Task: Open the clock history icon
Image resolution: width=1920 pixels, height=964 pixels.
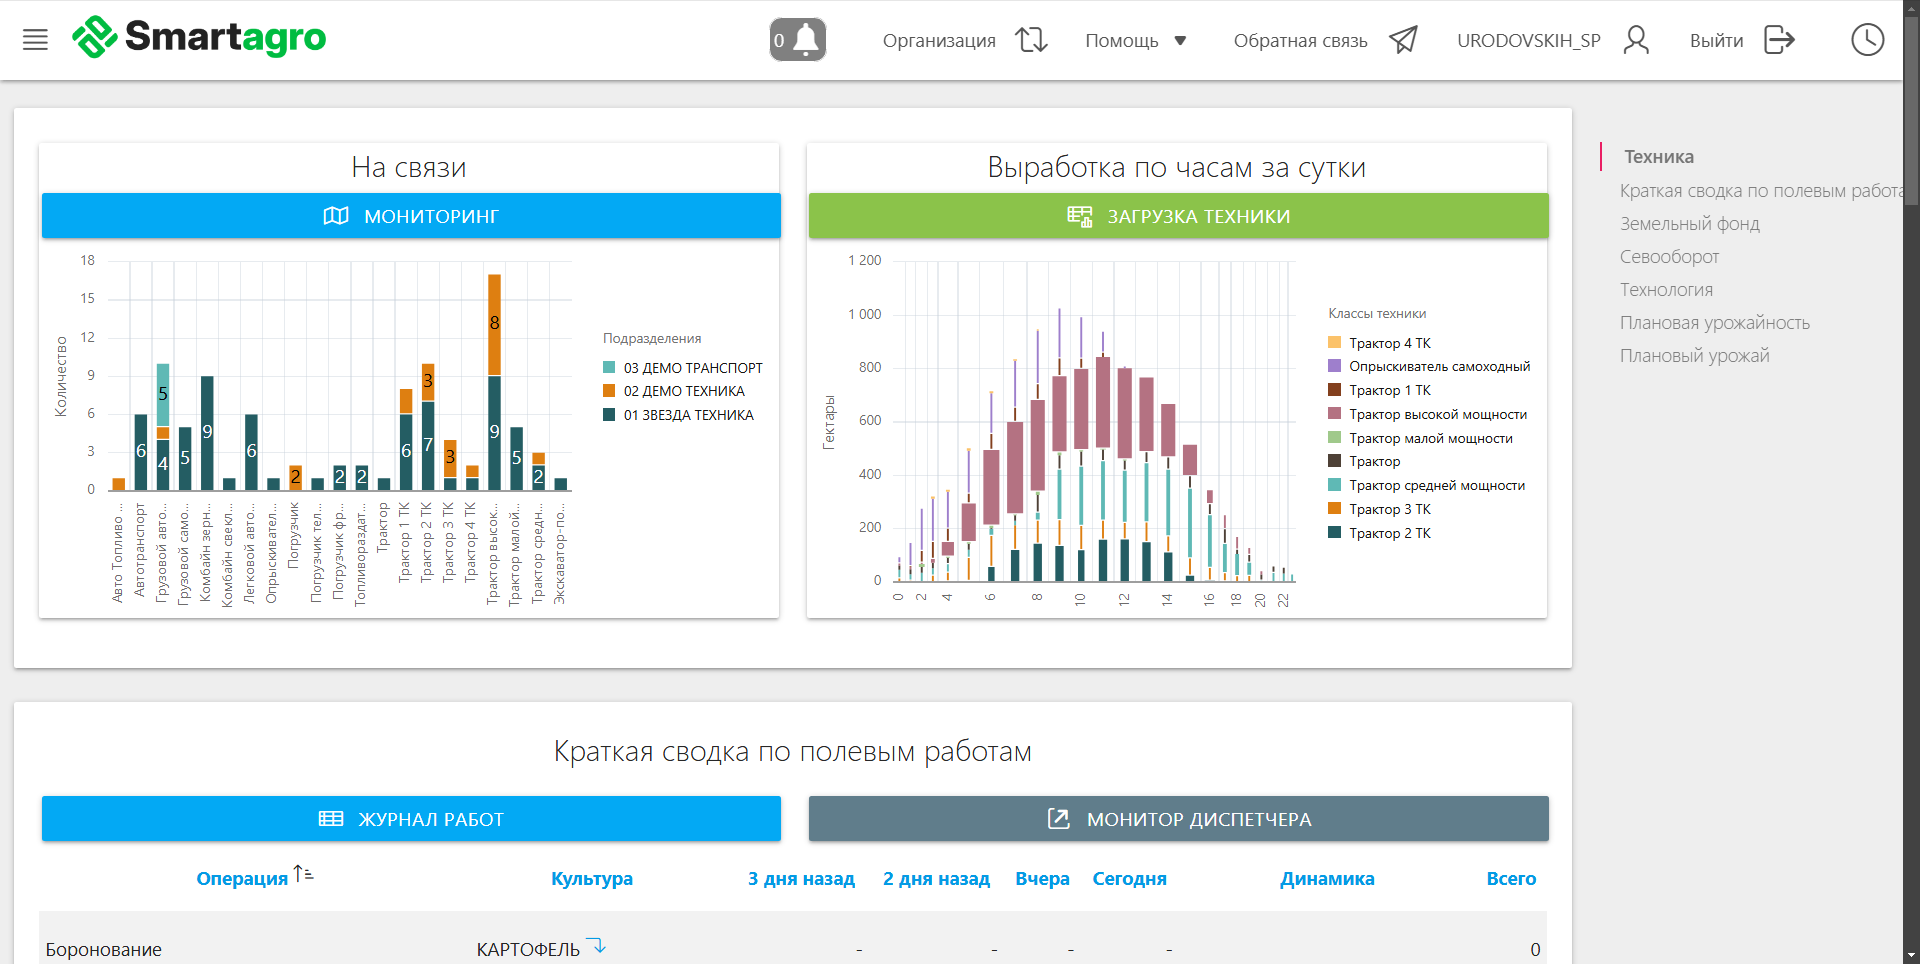Action: 1867,40
